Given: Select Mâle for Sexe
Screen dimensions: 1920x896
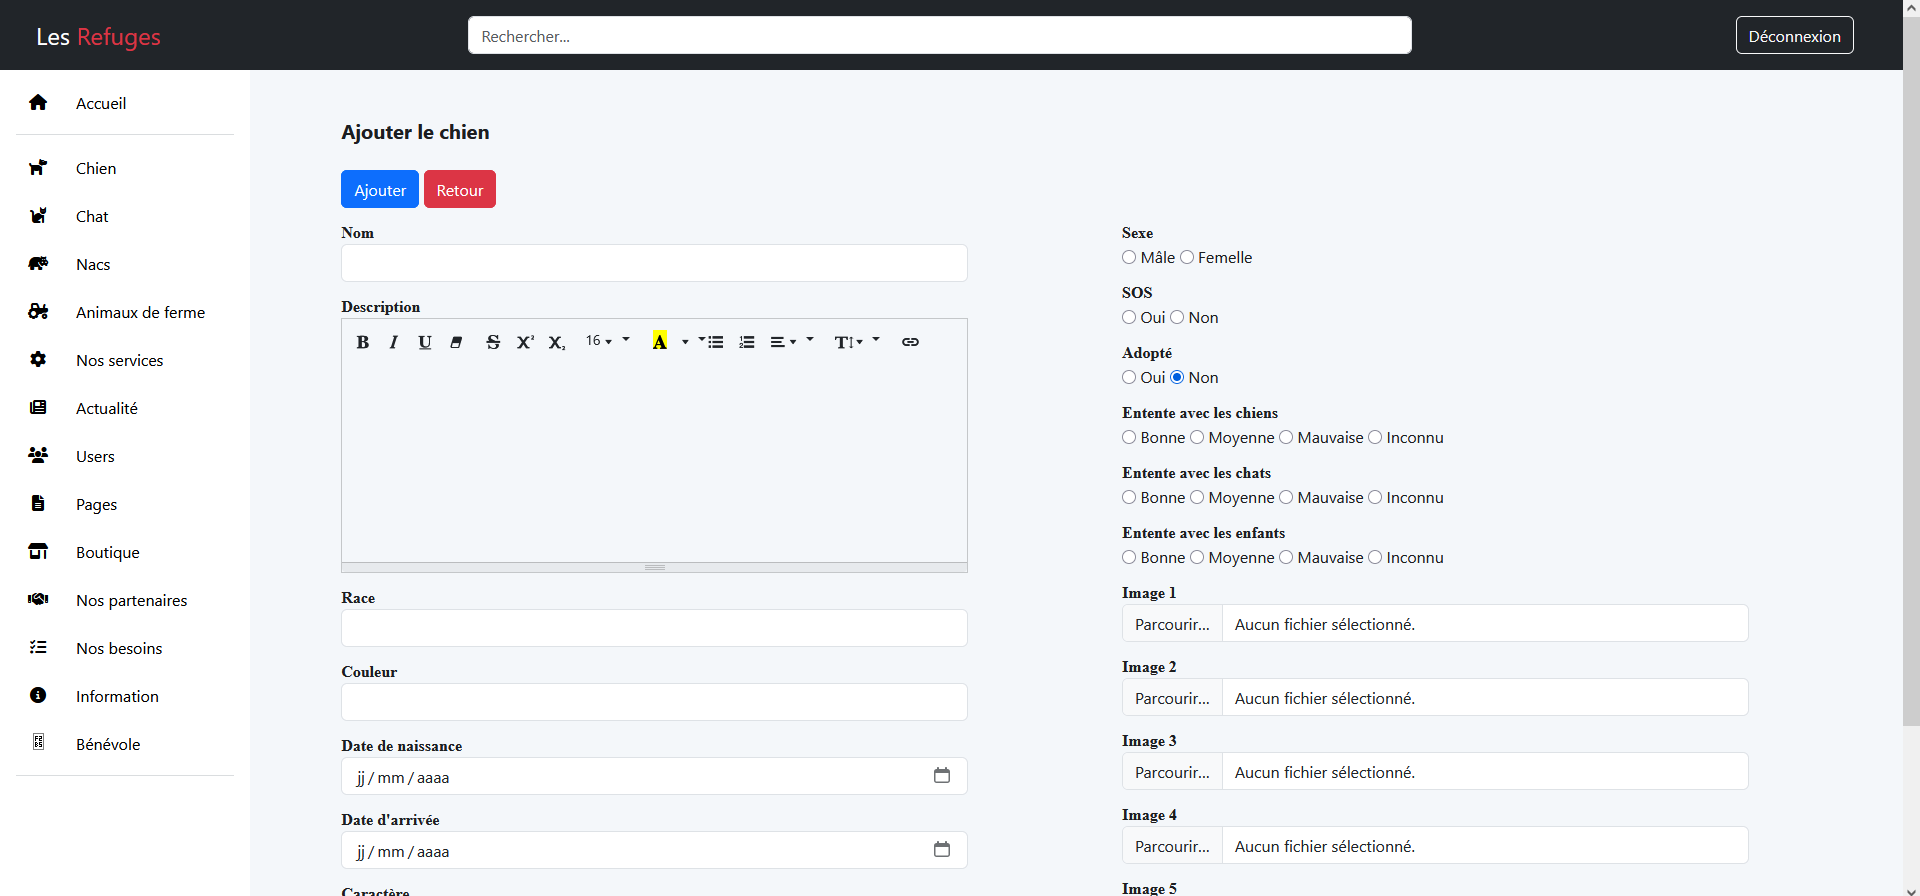Looking at the screenshot, I should [1129, 257].
